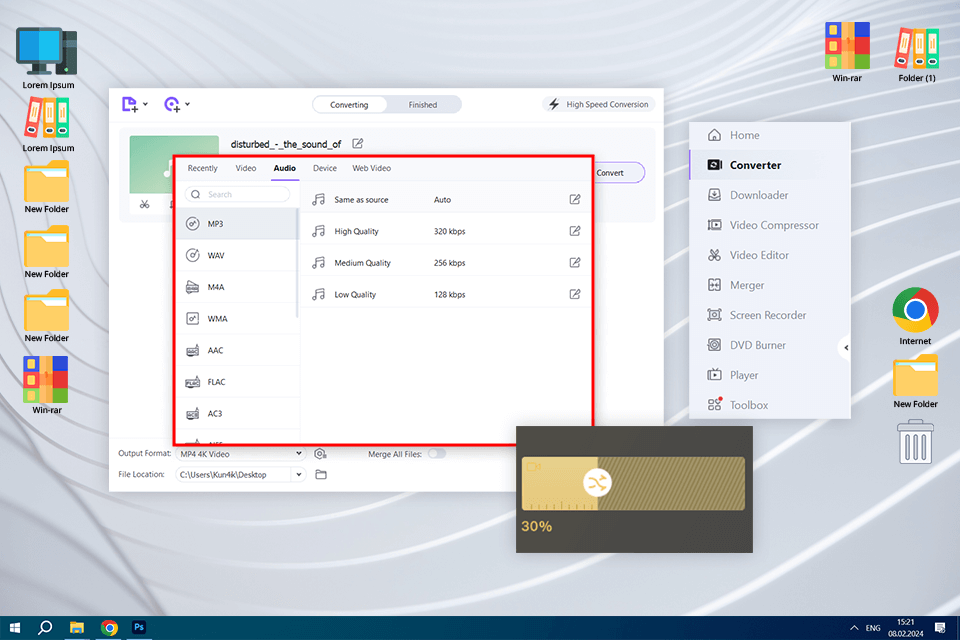Select AAC format
Screen dimensions: 960x640
click(238, 350)
